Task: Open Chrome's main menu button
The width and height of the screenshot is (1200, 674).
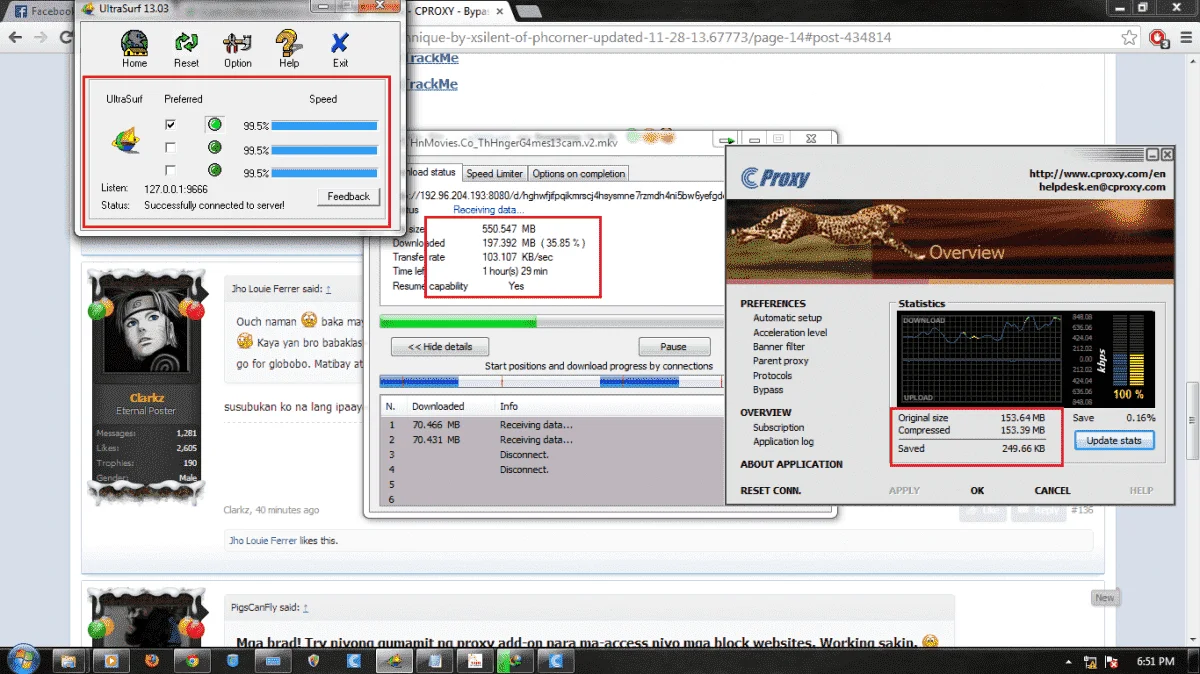Action: (x=1186, y=38)
